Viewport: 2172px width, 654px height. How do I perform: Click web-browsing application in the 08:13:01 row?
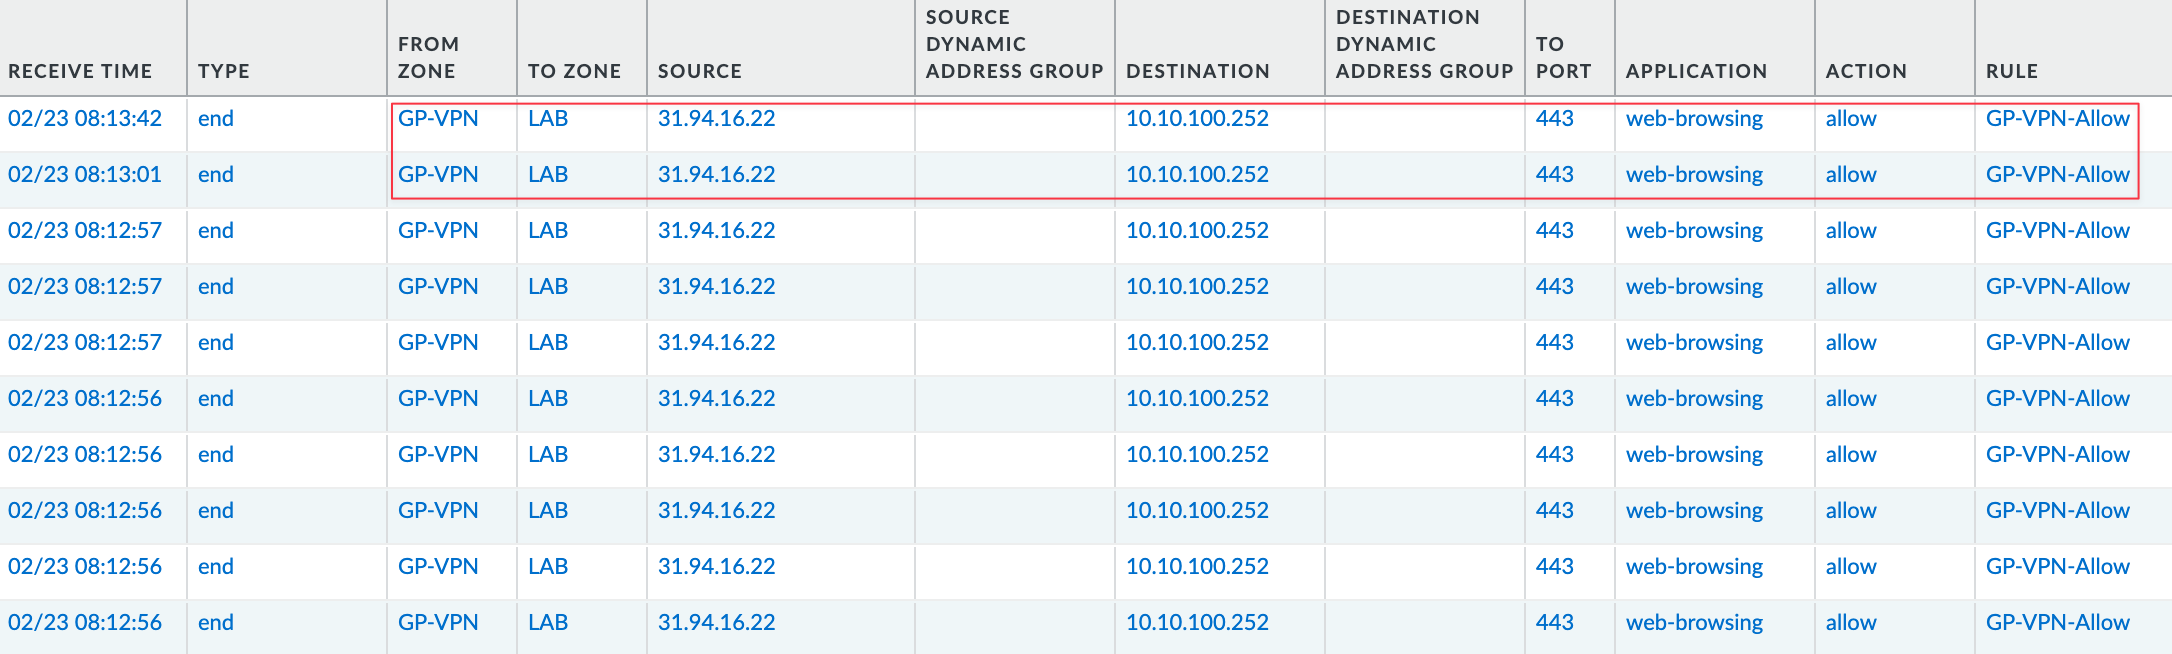click(1694, 174)
